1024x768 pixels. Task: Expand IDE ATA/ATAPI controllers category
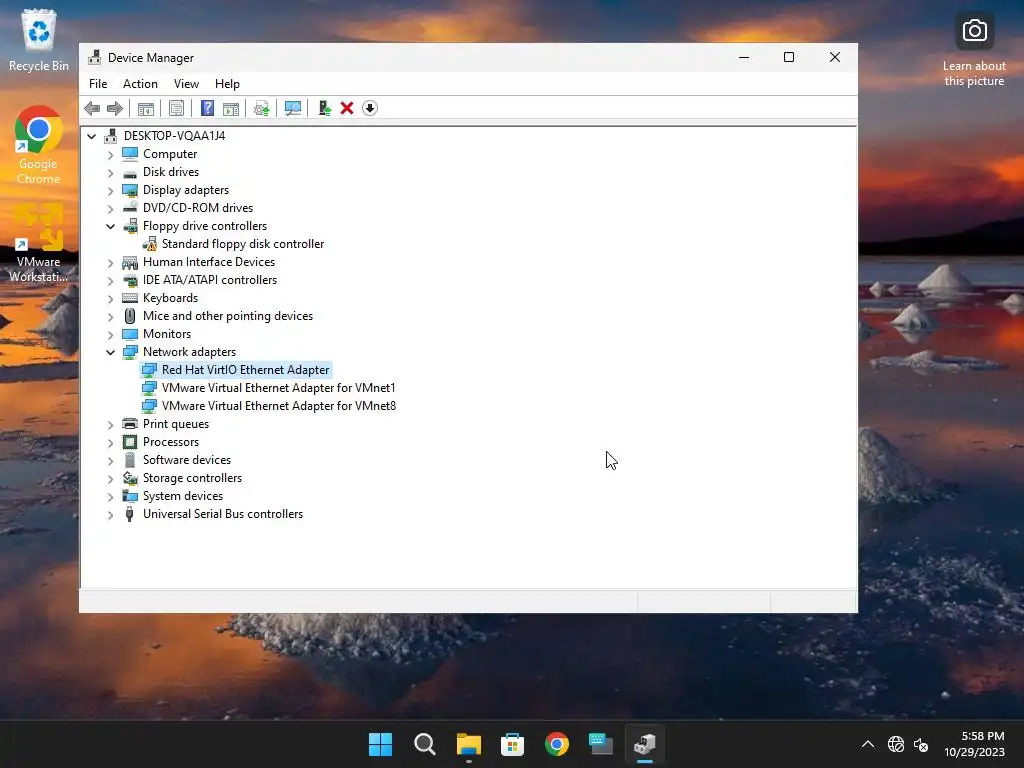click(x=110, y=280)
